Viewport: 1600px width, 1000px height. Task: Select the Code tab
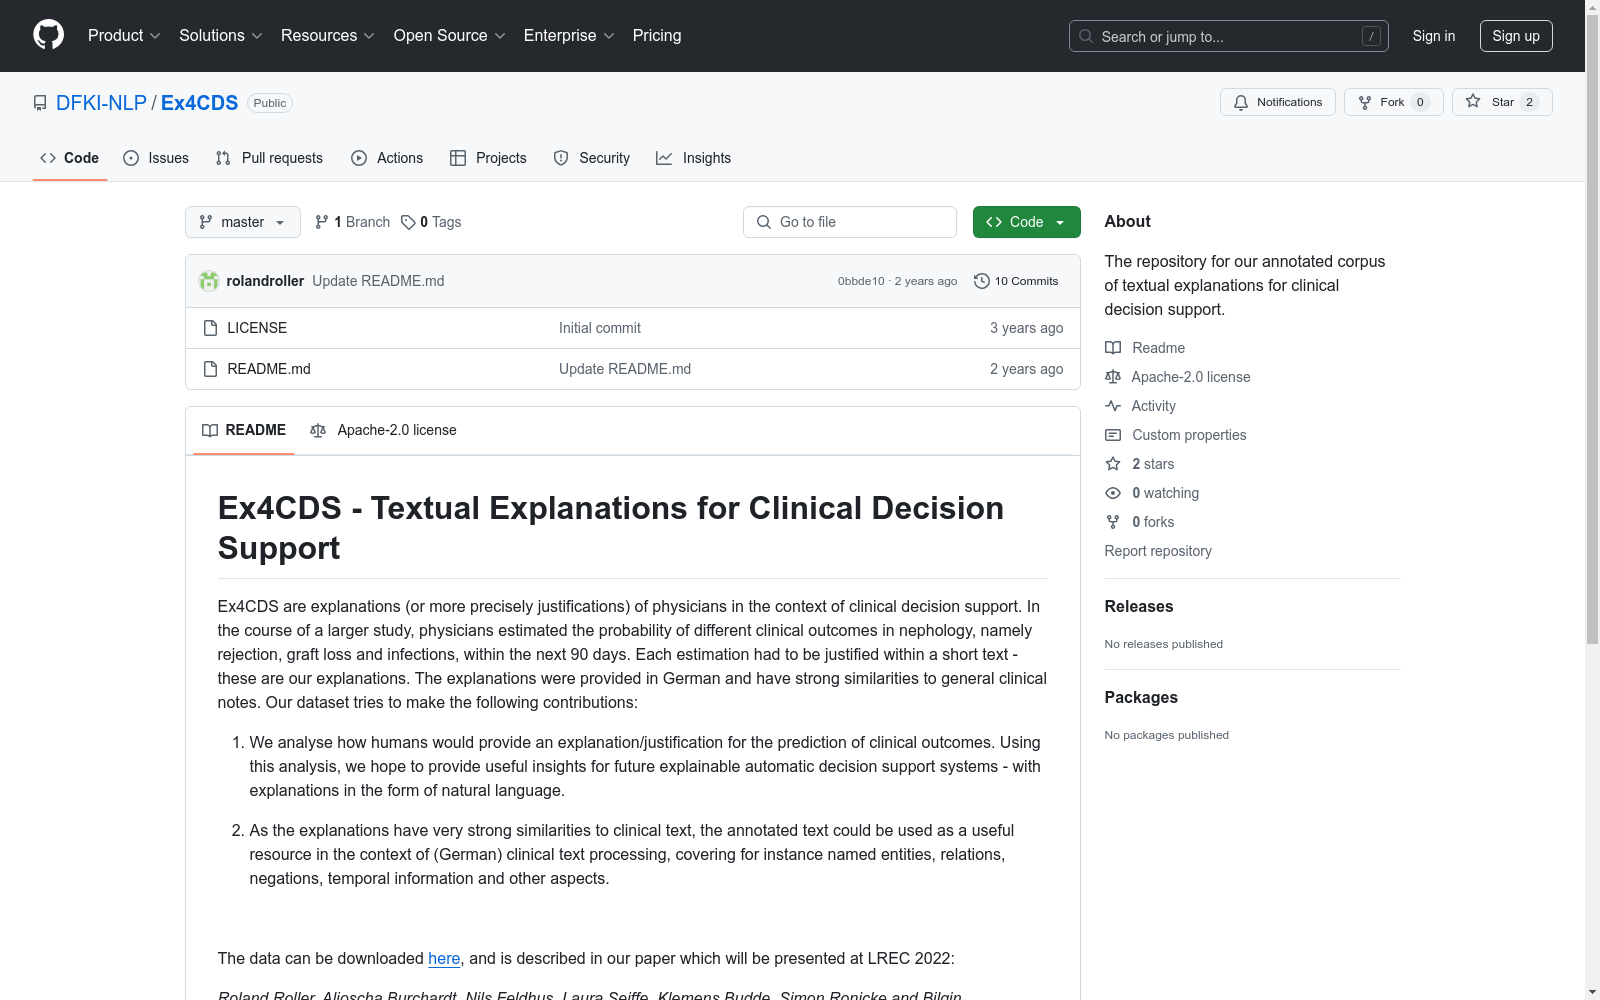tap(70, 158)
